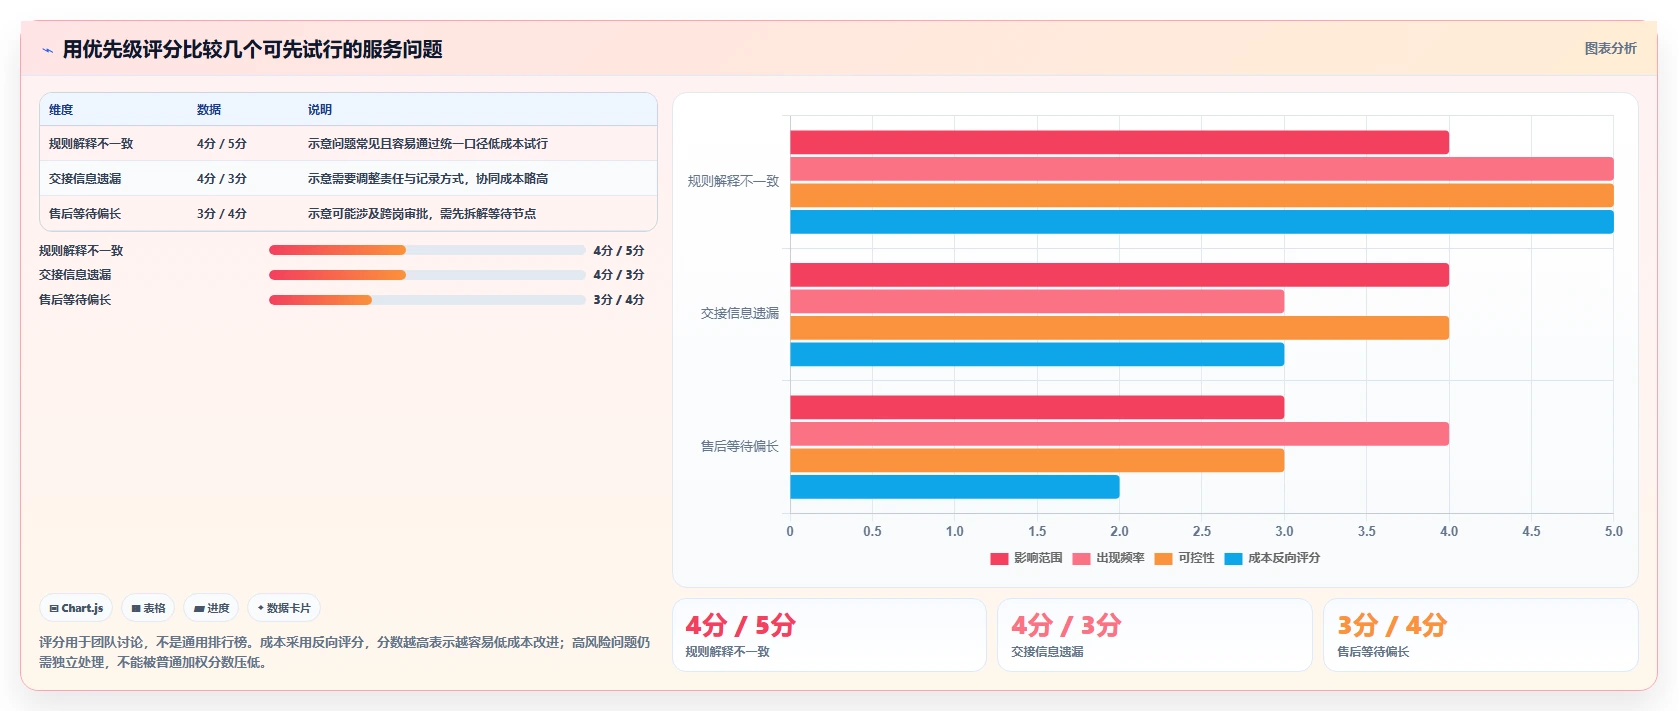Click the blue 成本反向评分 bar for 交接信息遗漏
Image resolution: width=1678 pixels, height=711 pixels.
click(x=1037, y=354)
